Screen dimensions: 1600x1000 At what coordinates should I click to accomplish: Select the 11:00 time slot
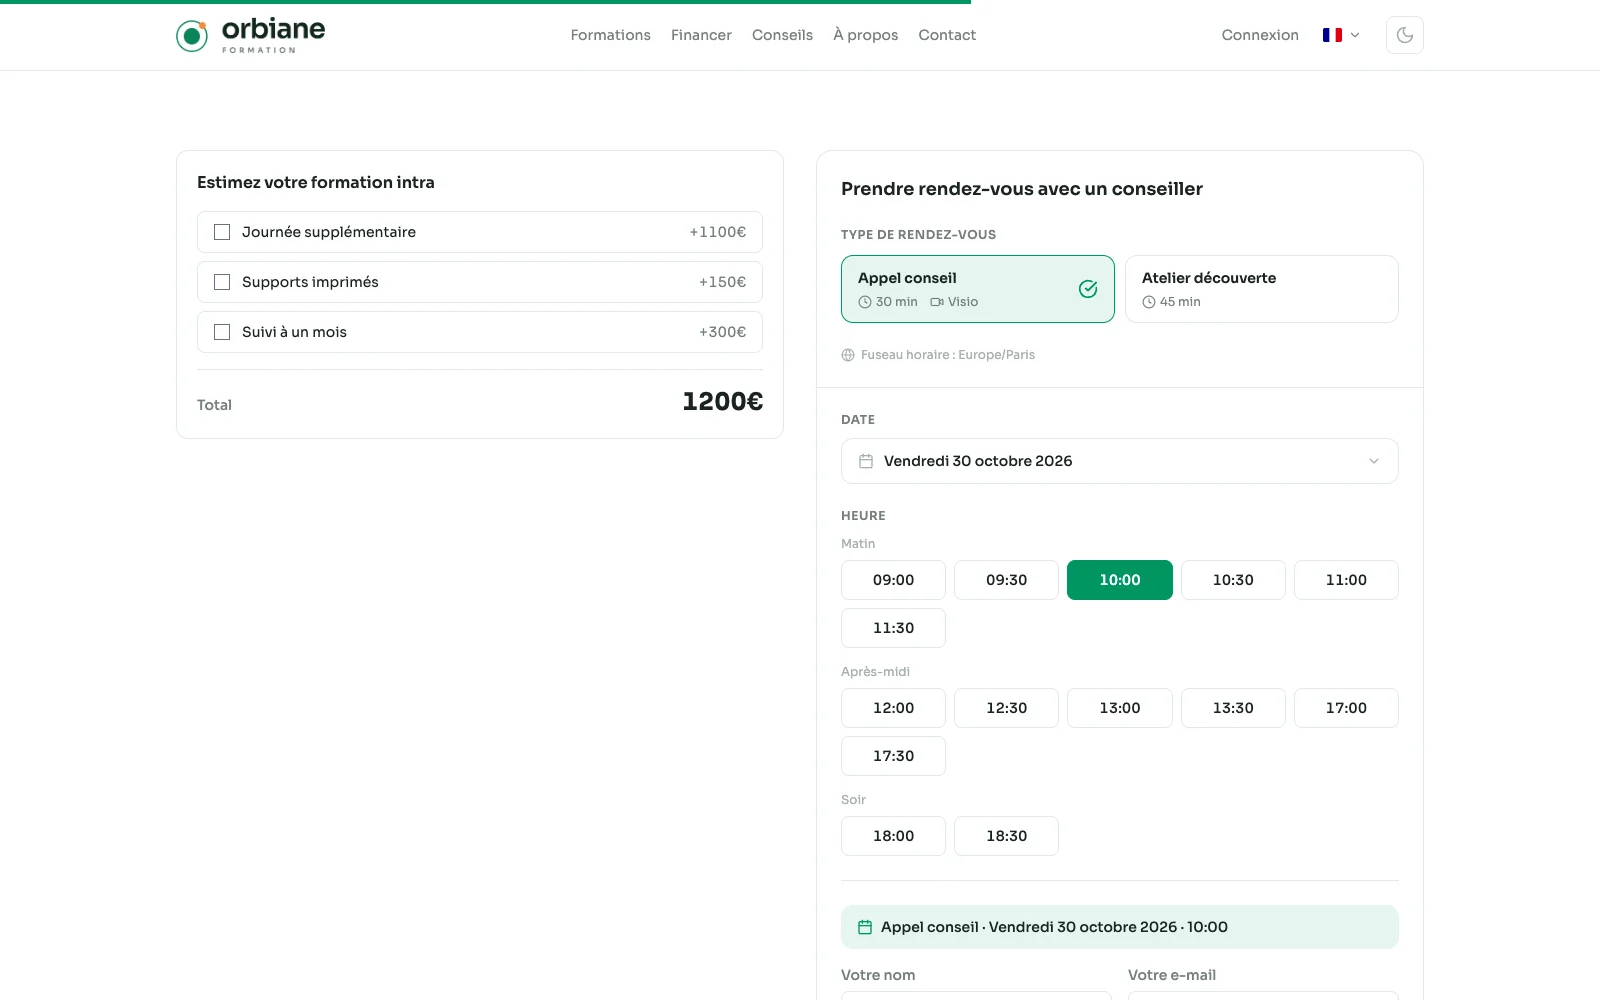(x=1346, y=580)
